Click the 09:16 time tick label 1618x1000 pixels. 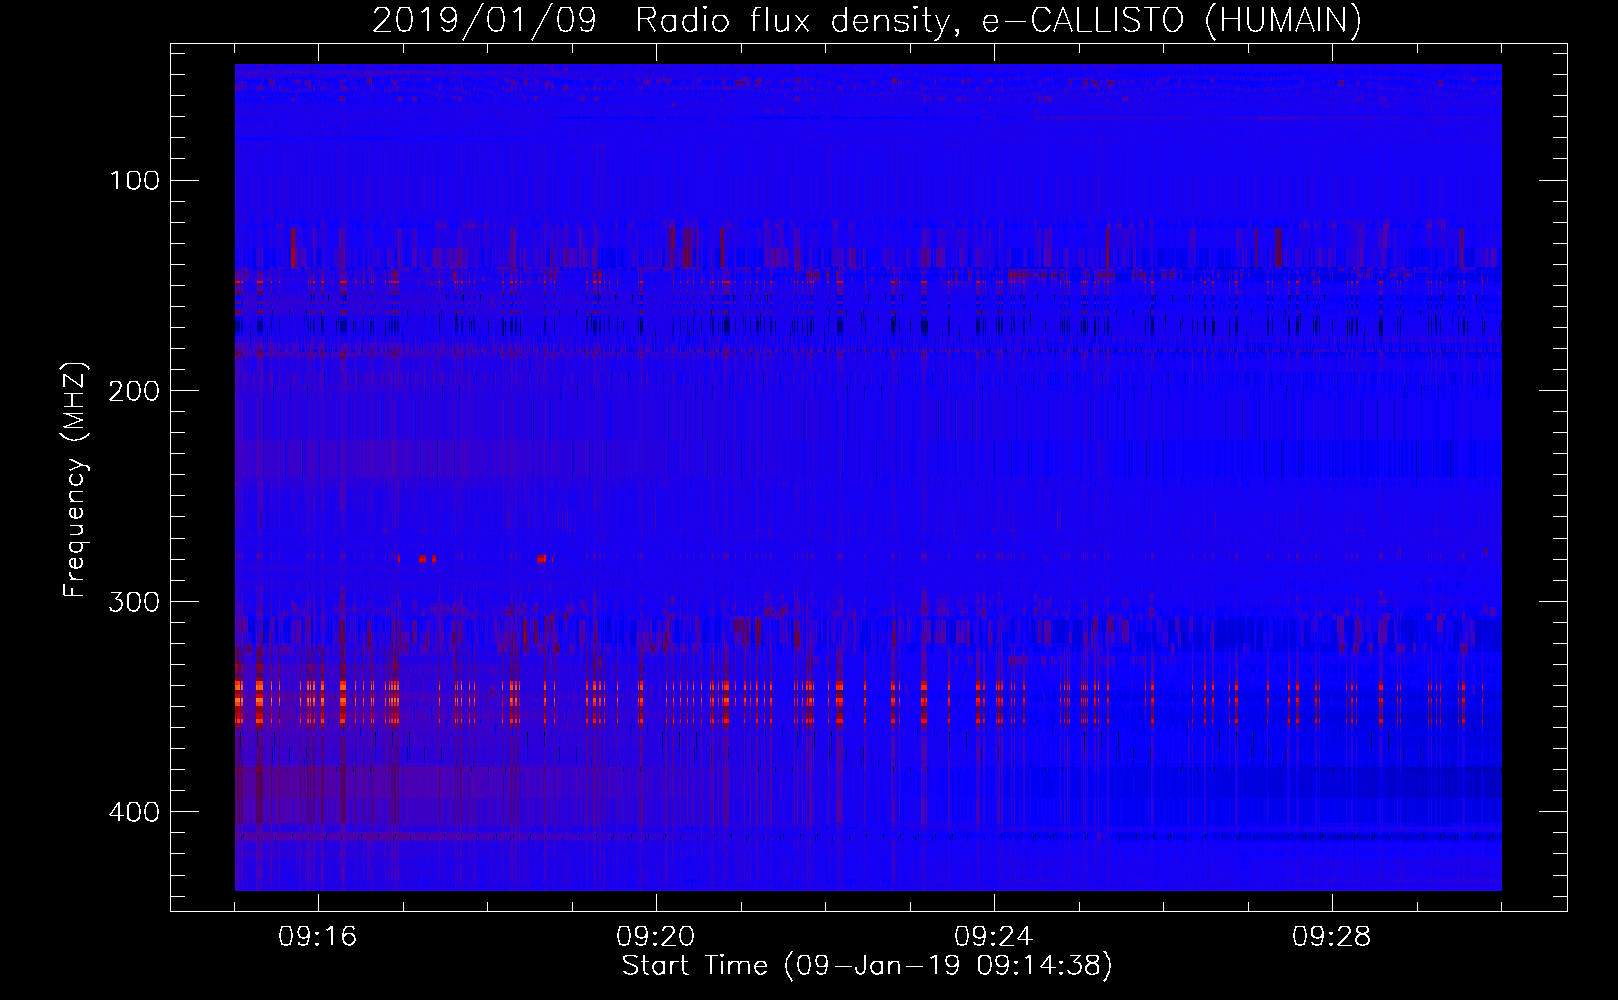[318, 937]
